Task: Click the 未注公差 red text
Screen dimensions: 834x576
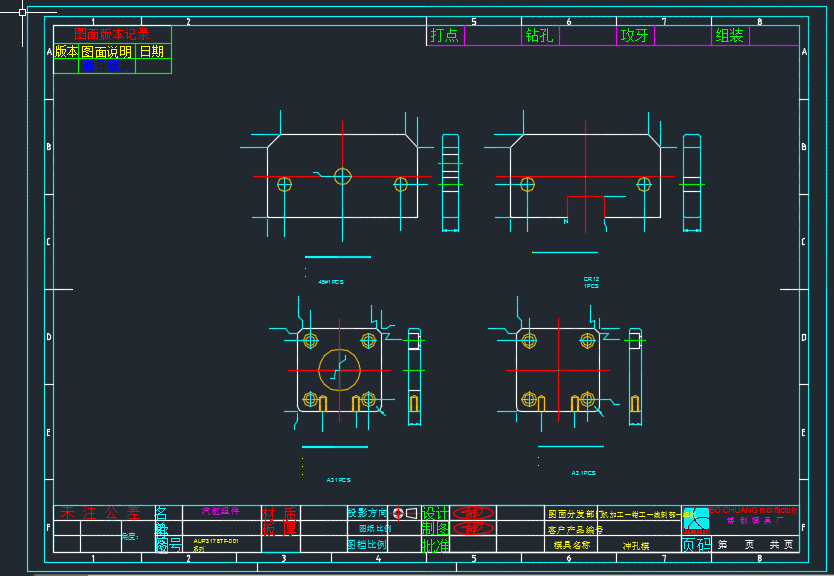Action: pyautogui.click(x=100, y=513)
